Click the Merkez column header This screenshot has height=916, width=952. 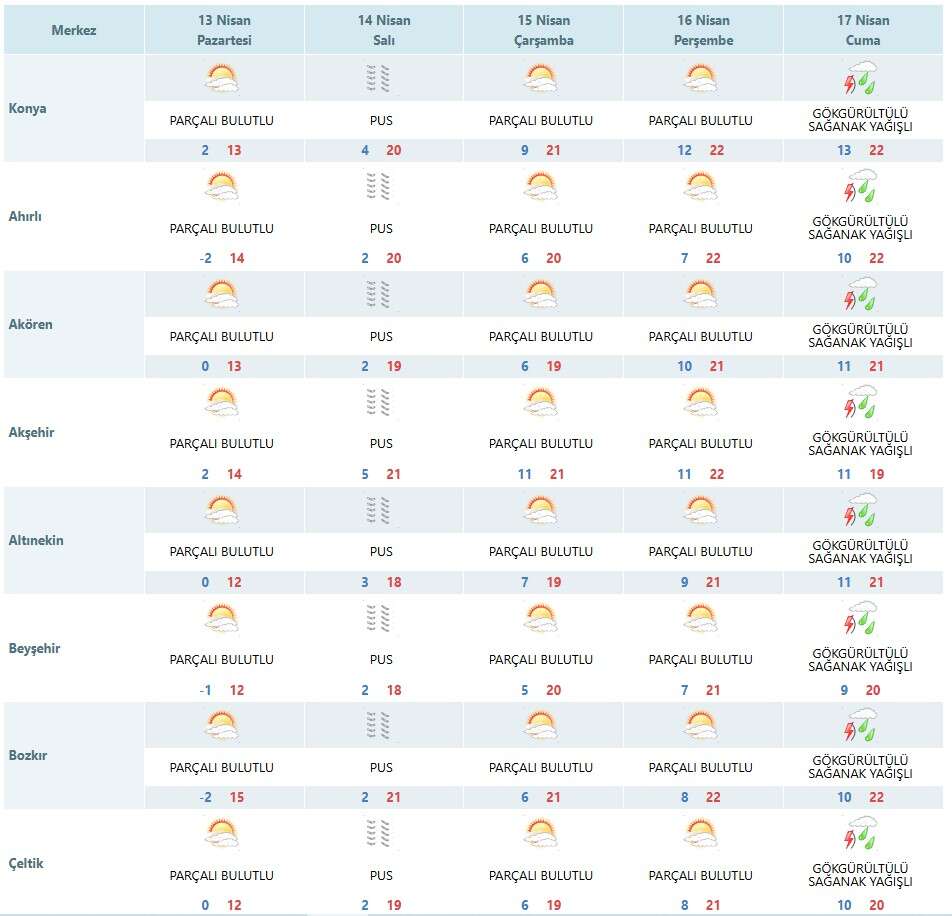click(74, 30)
